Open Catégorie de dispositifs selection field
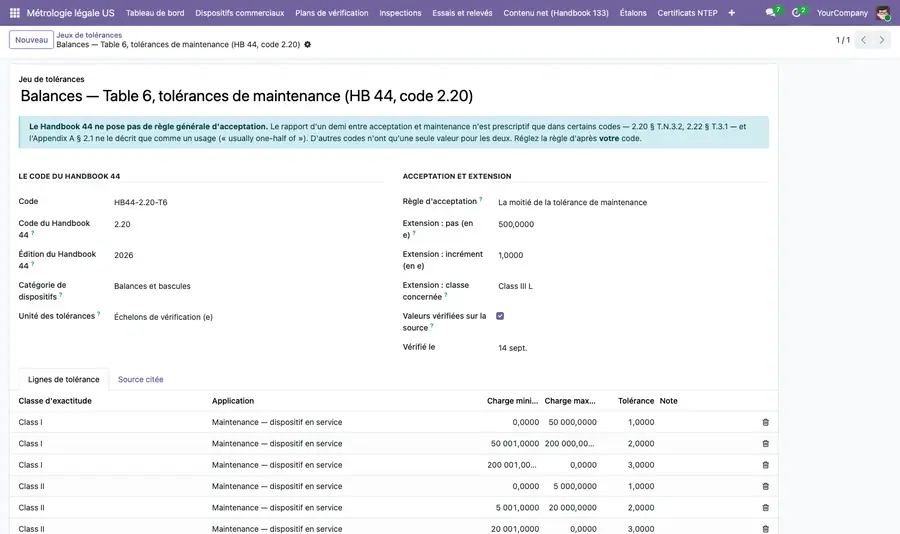This screenshot has width=900, height=534. click(x=249, y=286)
